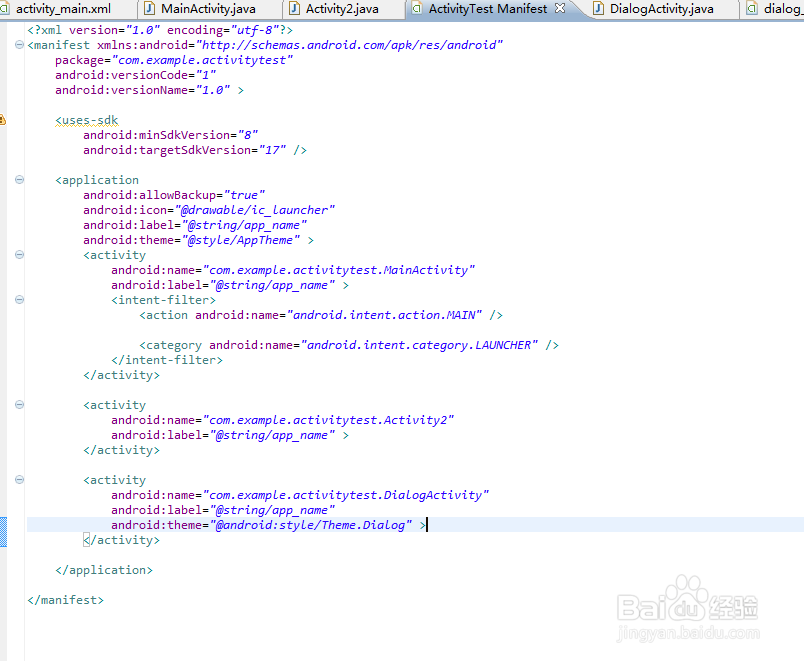Click the Java file icon on Activity2.java tab
Screen dimensions: 804x661
[294, 9]
